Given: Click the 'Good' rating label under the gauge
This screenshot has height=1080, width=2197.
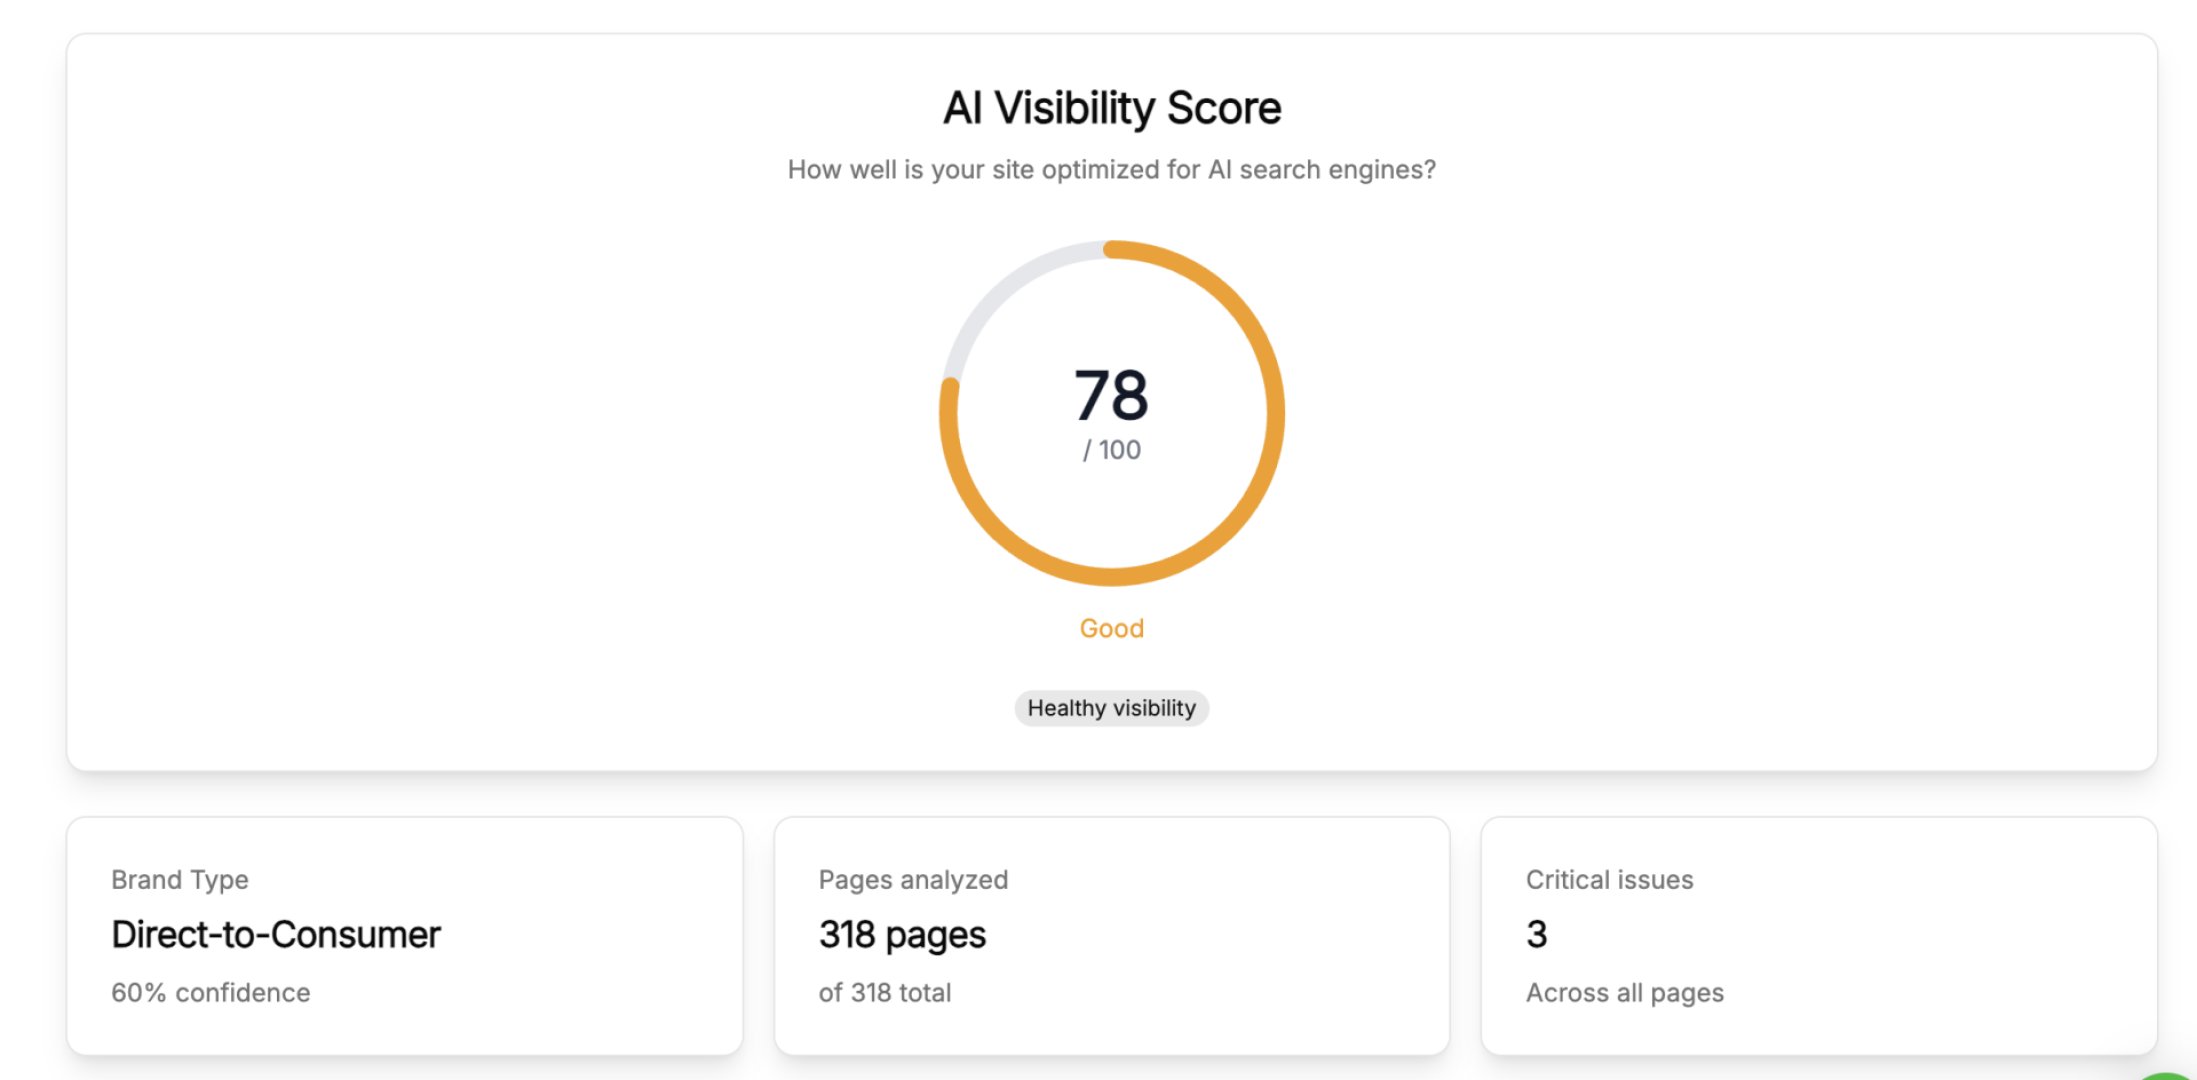Looking at the screenshot, I should click(x=1111, y=628).
